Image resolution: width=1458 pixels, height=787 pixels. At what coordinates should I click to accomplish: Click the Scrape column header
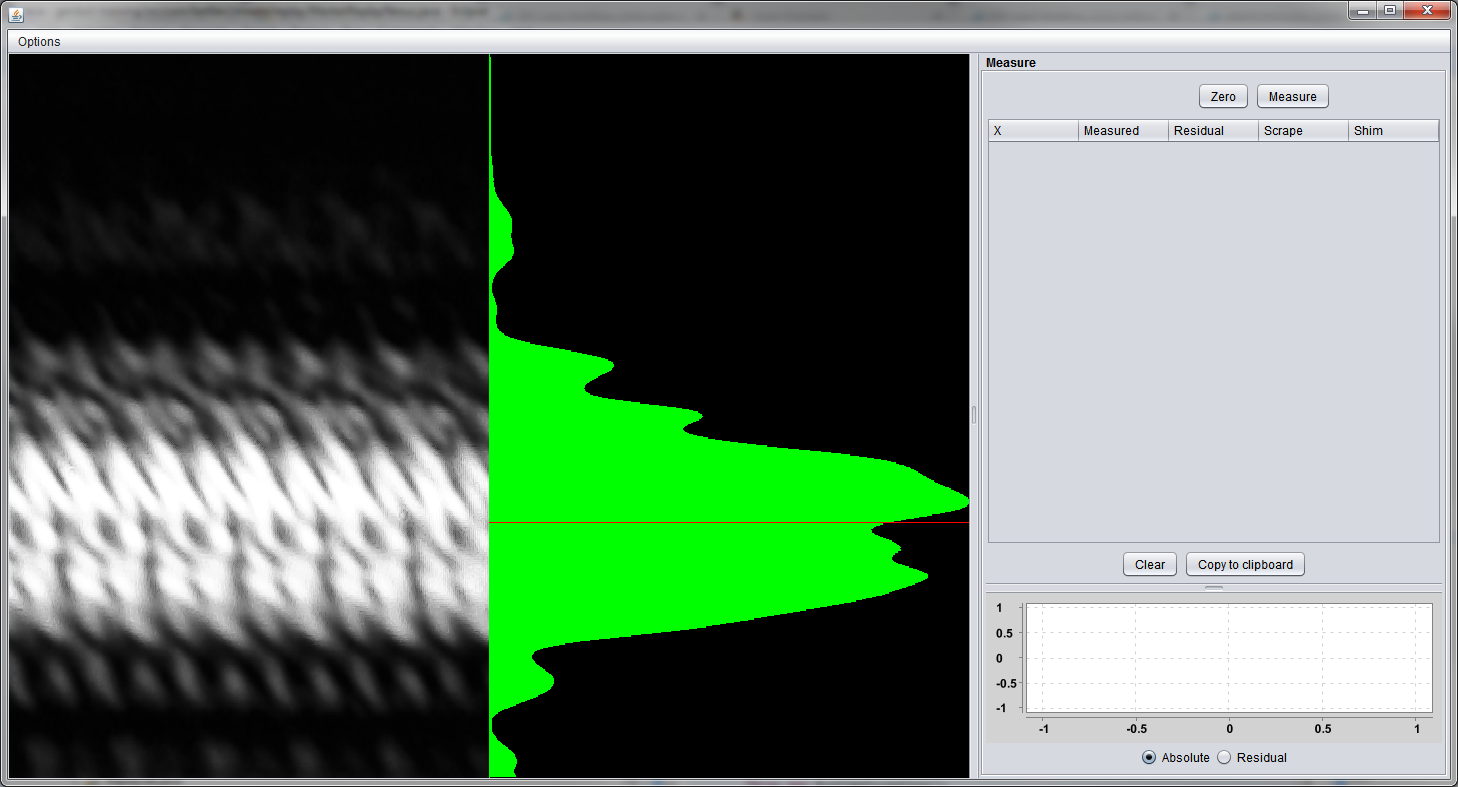coord(1302,131)
